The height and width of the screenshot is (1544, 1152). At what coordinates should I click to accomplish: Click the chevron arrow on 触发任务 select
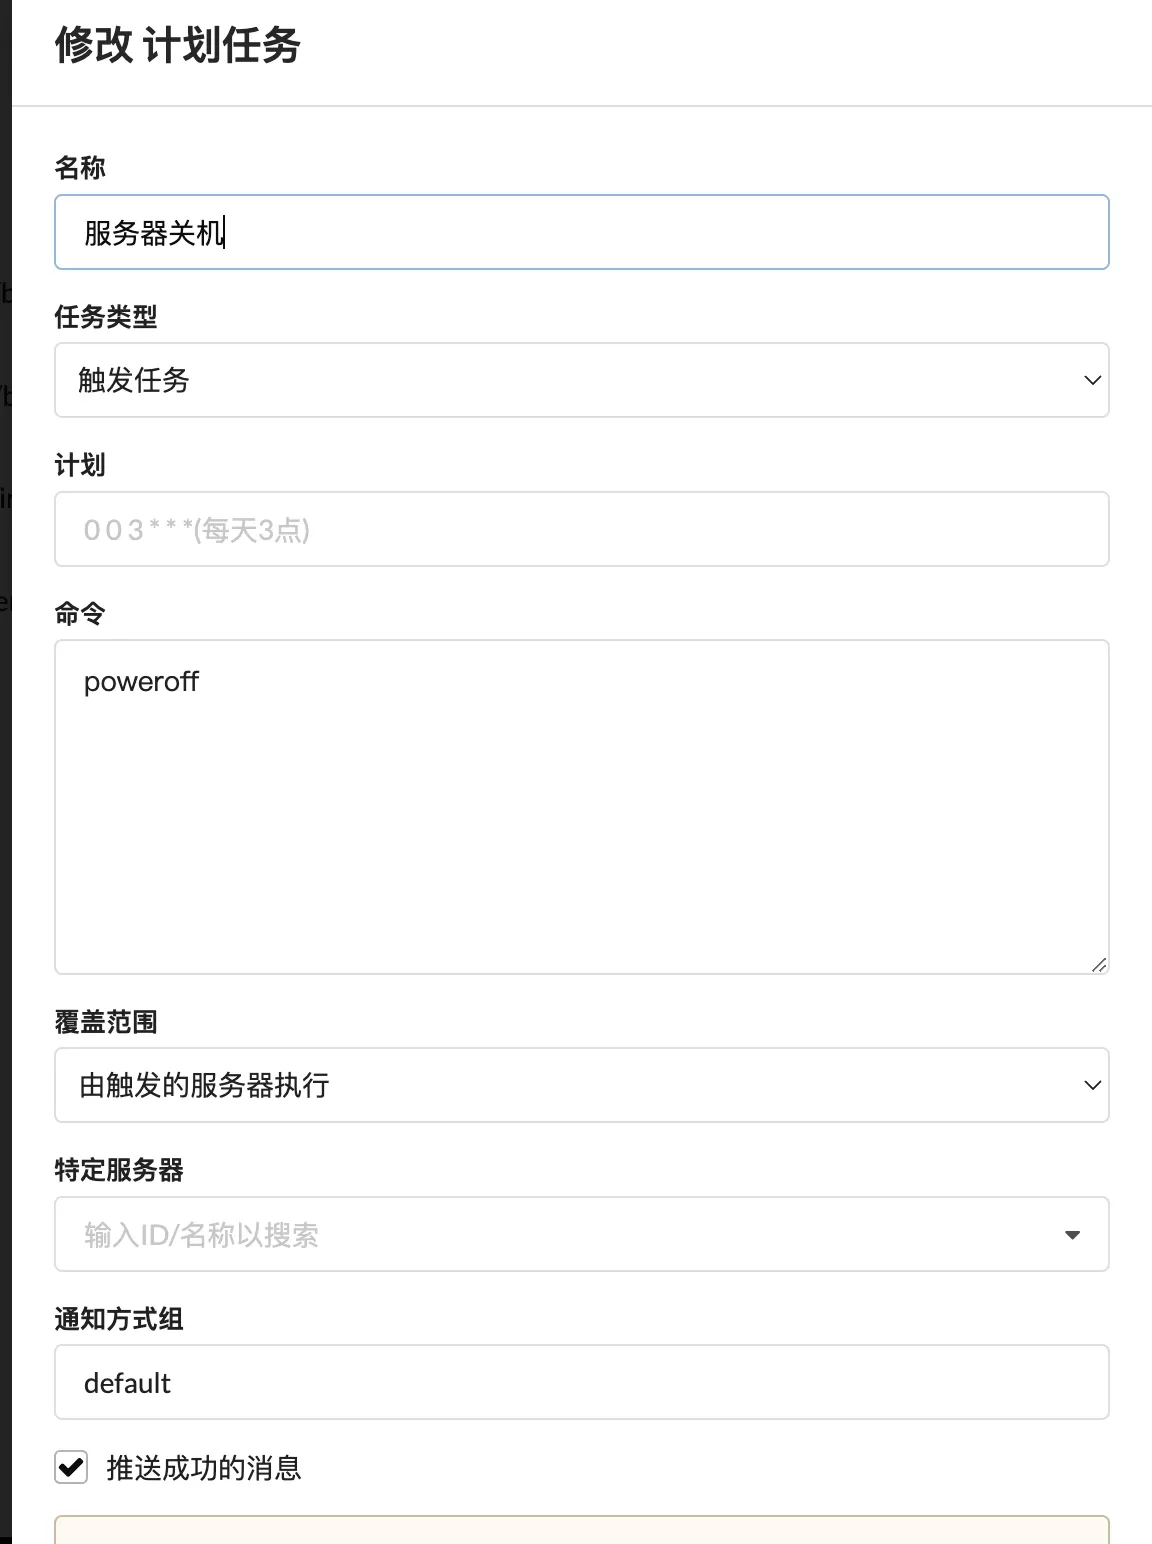(1092, 380)
